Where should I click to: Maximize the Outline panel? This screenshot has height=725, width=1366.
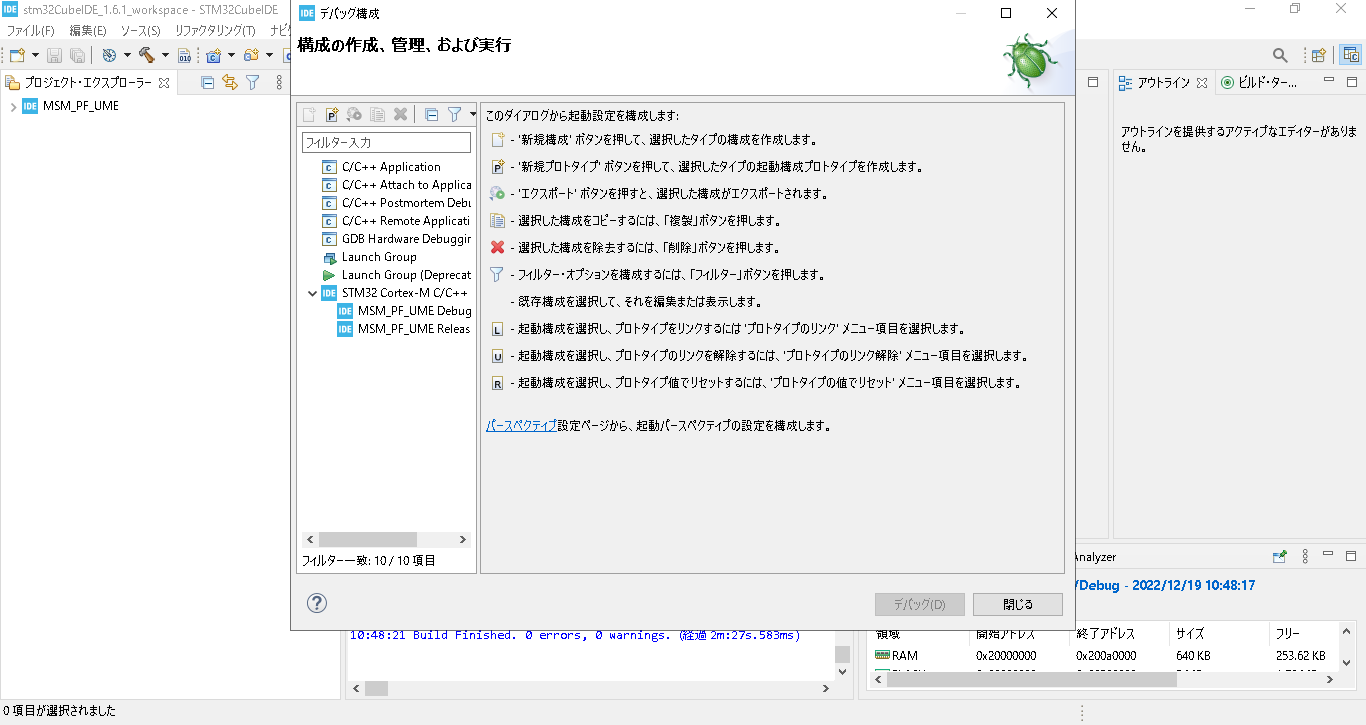pyautogui.click(x=1351, y=82)
